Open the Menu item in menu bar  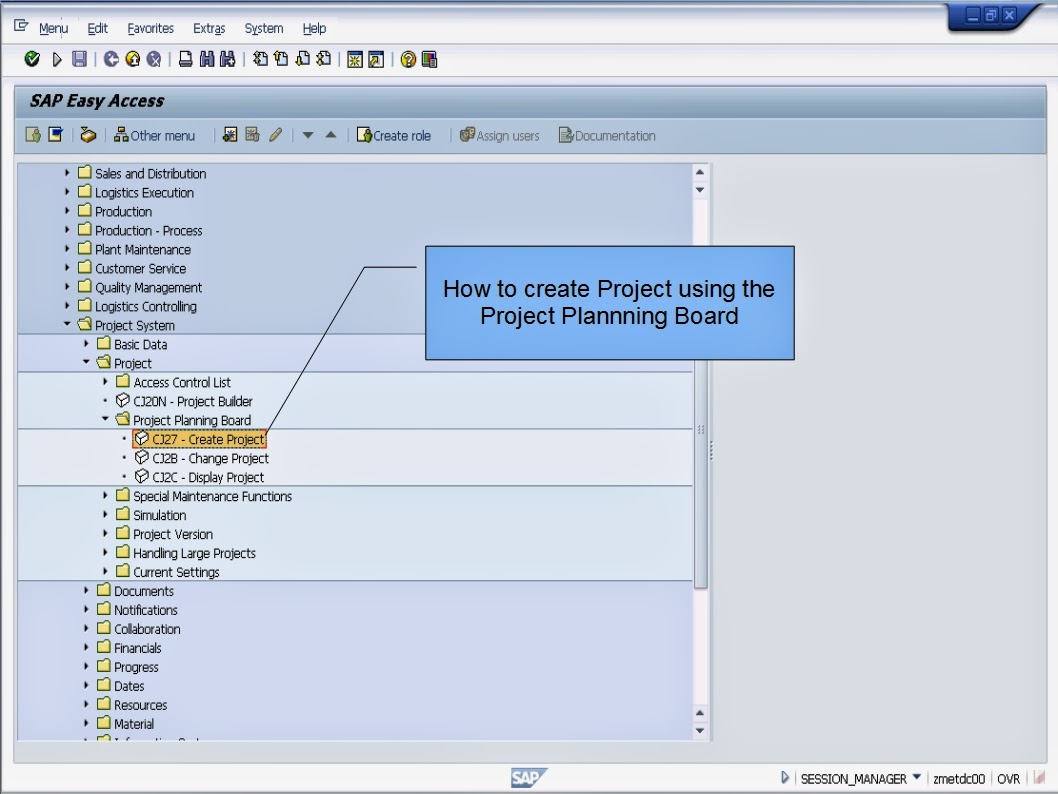tap(53, 28)
